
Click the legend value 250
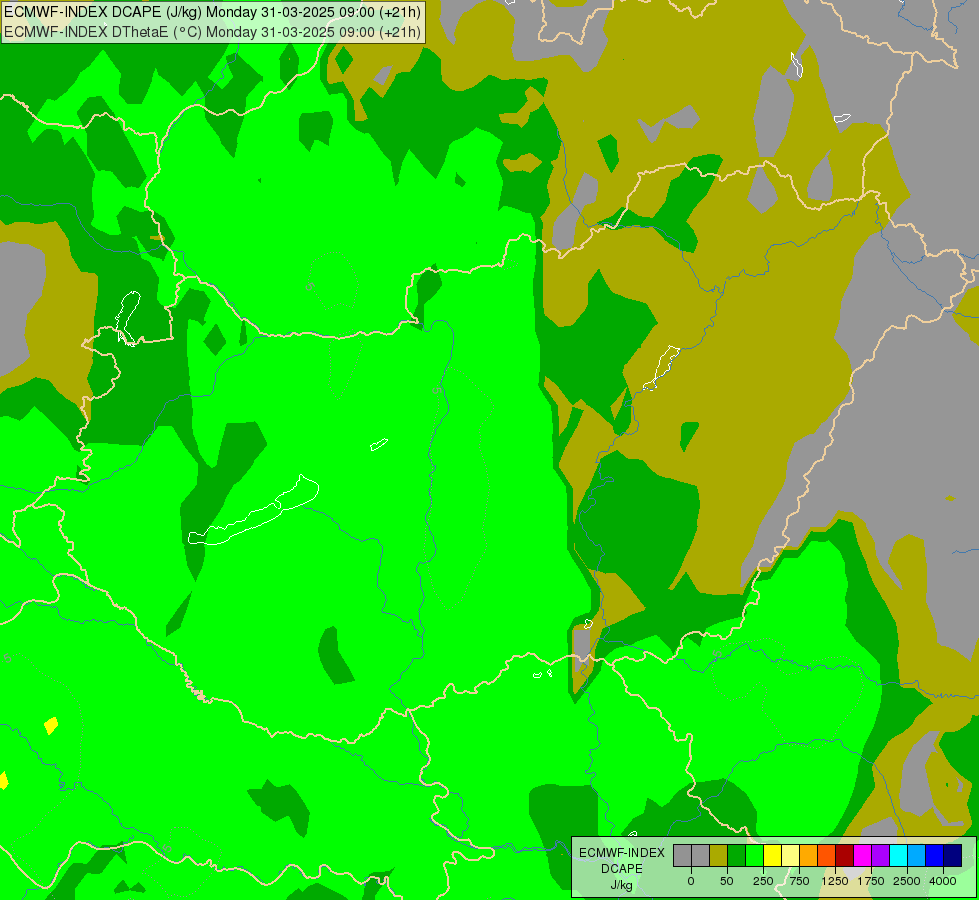tap(763, 881)
